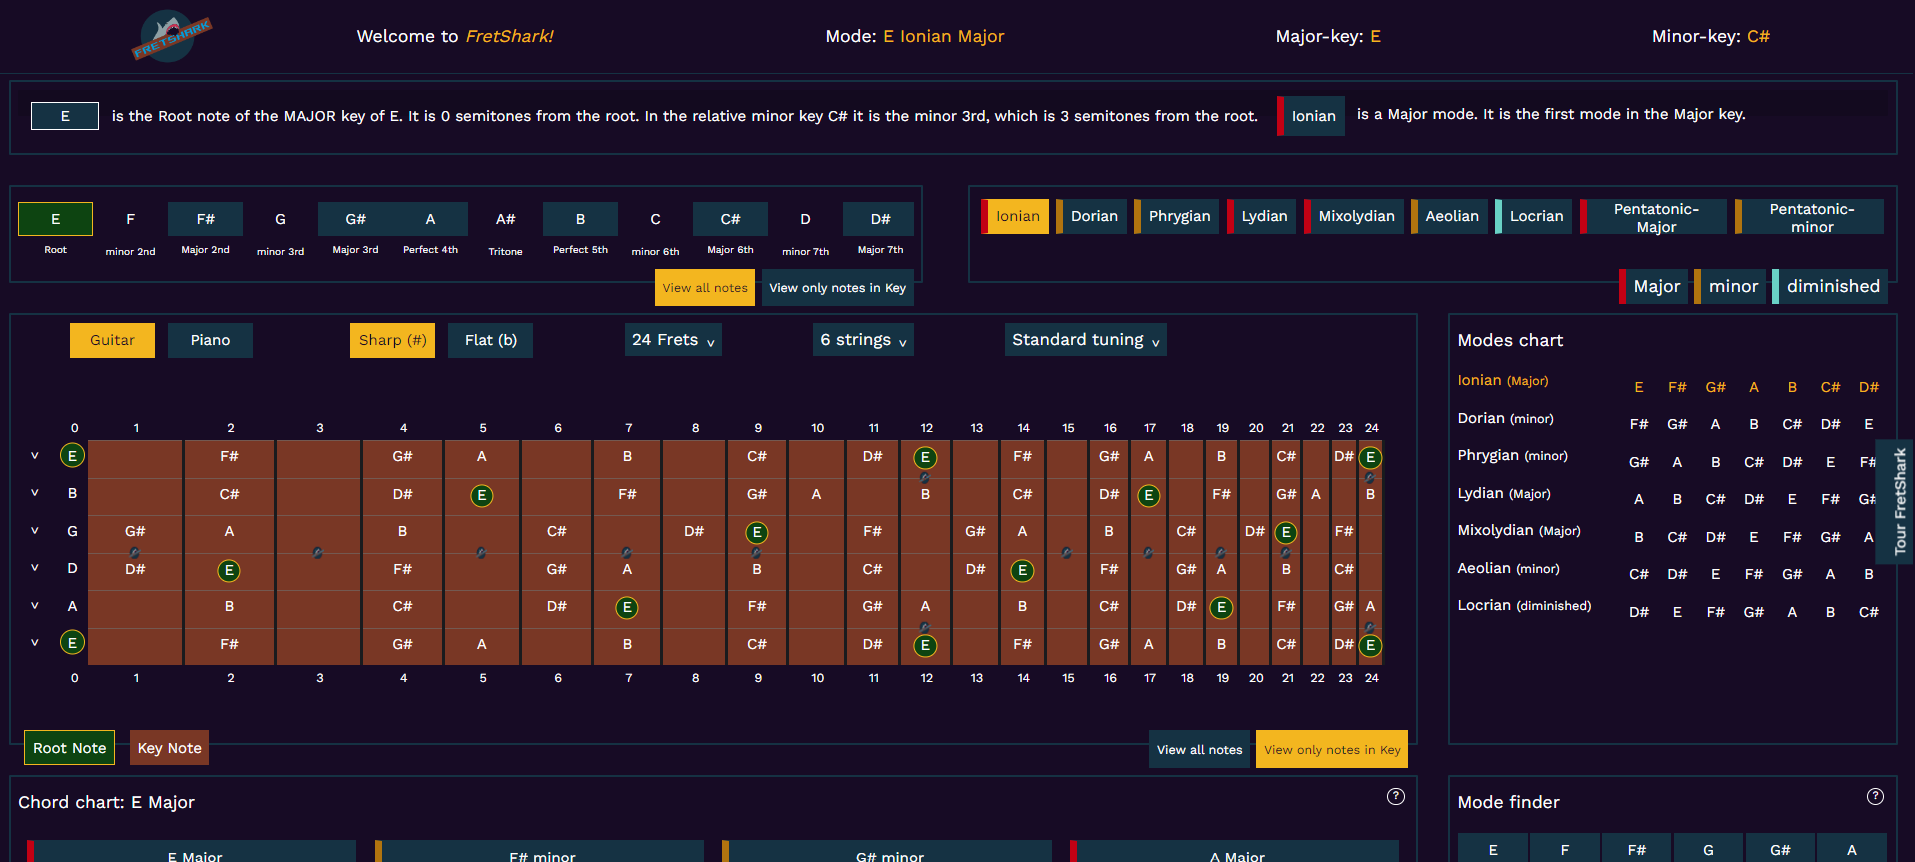The height and width of the screenshot is (862, 1915).
Task: Select the Locrian mode tab
Action: pos(1533,216)
